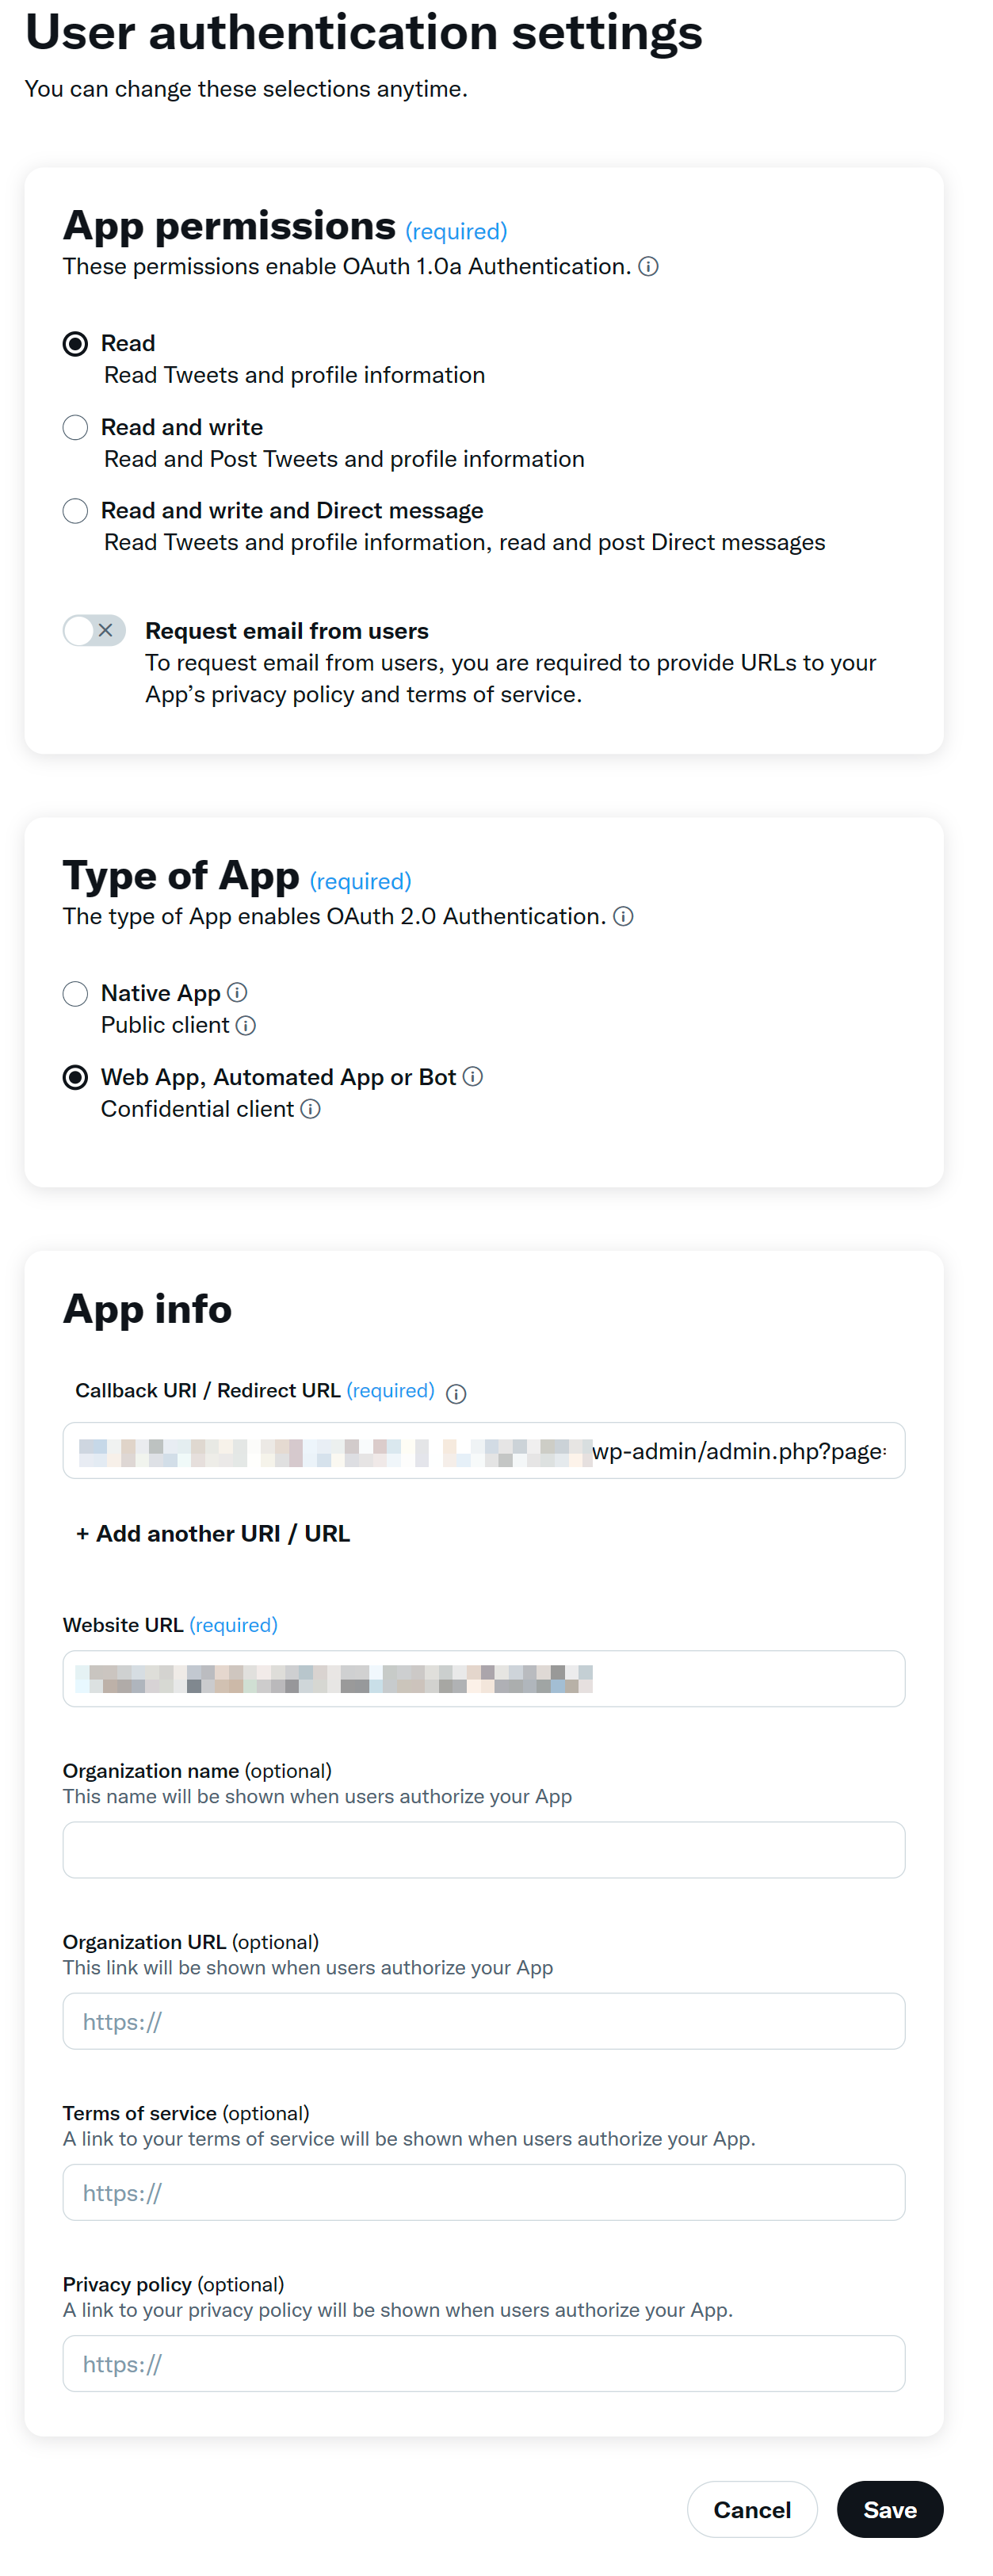Focus the Terms of service URL field
This screenshot has width=993, height=2576.
483,2192
